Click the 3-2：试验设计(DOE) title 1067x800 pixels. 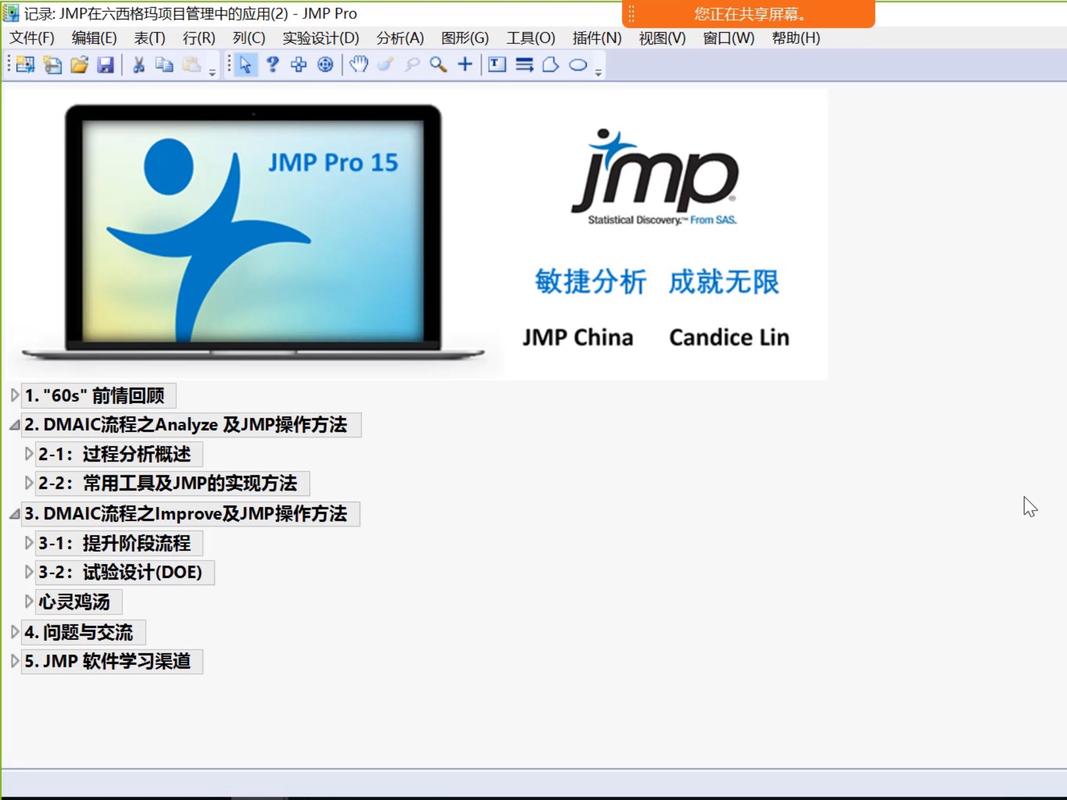click(125, 572)
